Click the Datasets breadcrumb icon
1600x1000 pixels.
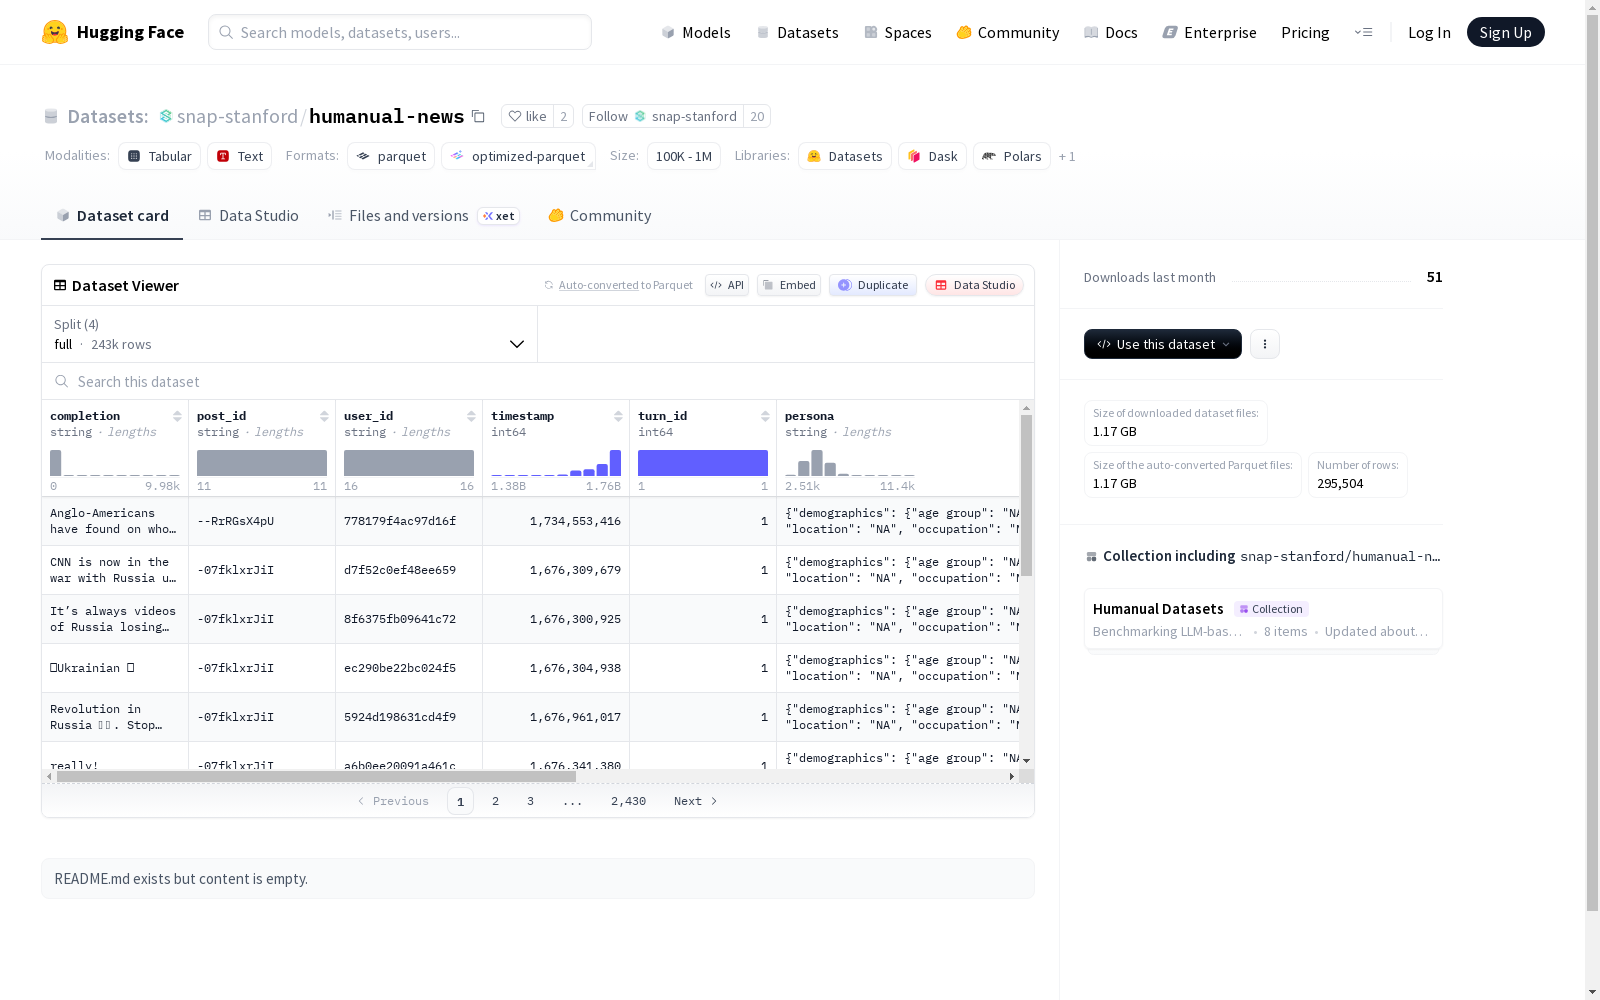pyautogui.click(x=51, y=116)
